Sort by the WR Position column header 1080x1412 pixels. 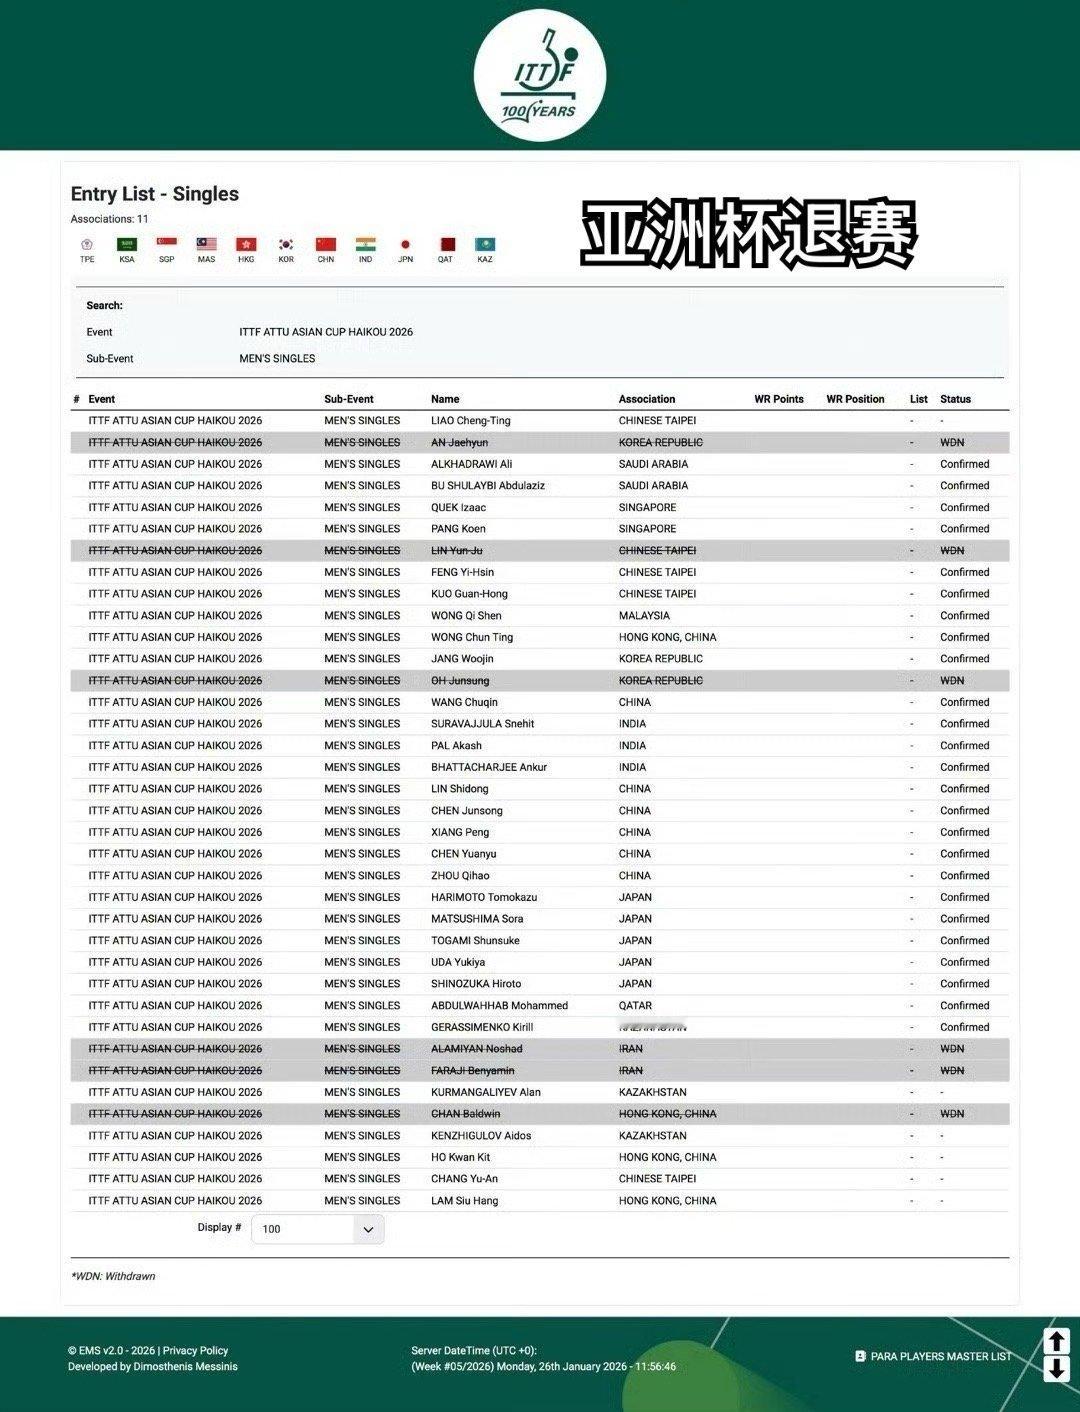[855, 399]
